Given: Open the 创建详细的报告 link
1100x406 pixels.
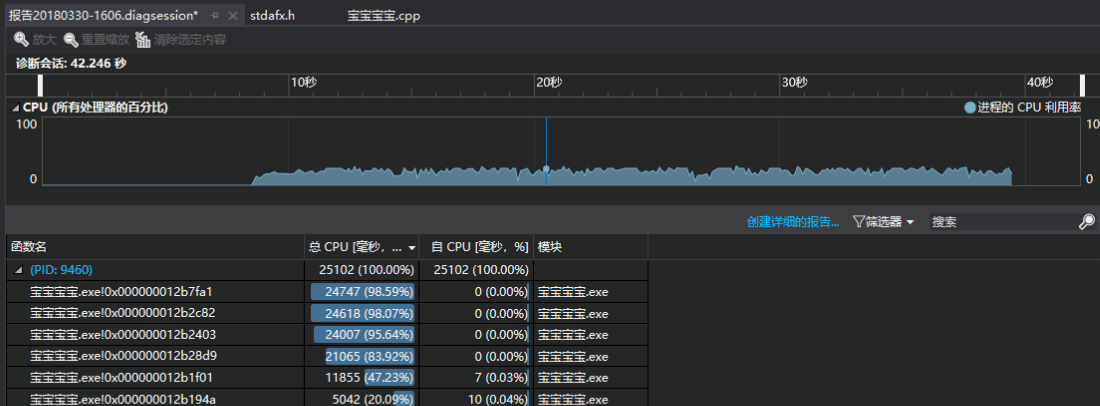Looking at the screenshot, I should point(793,222).
